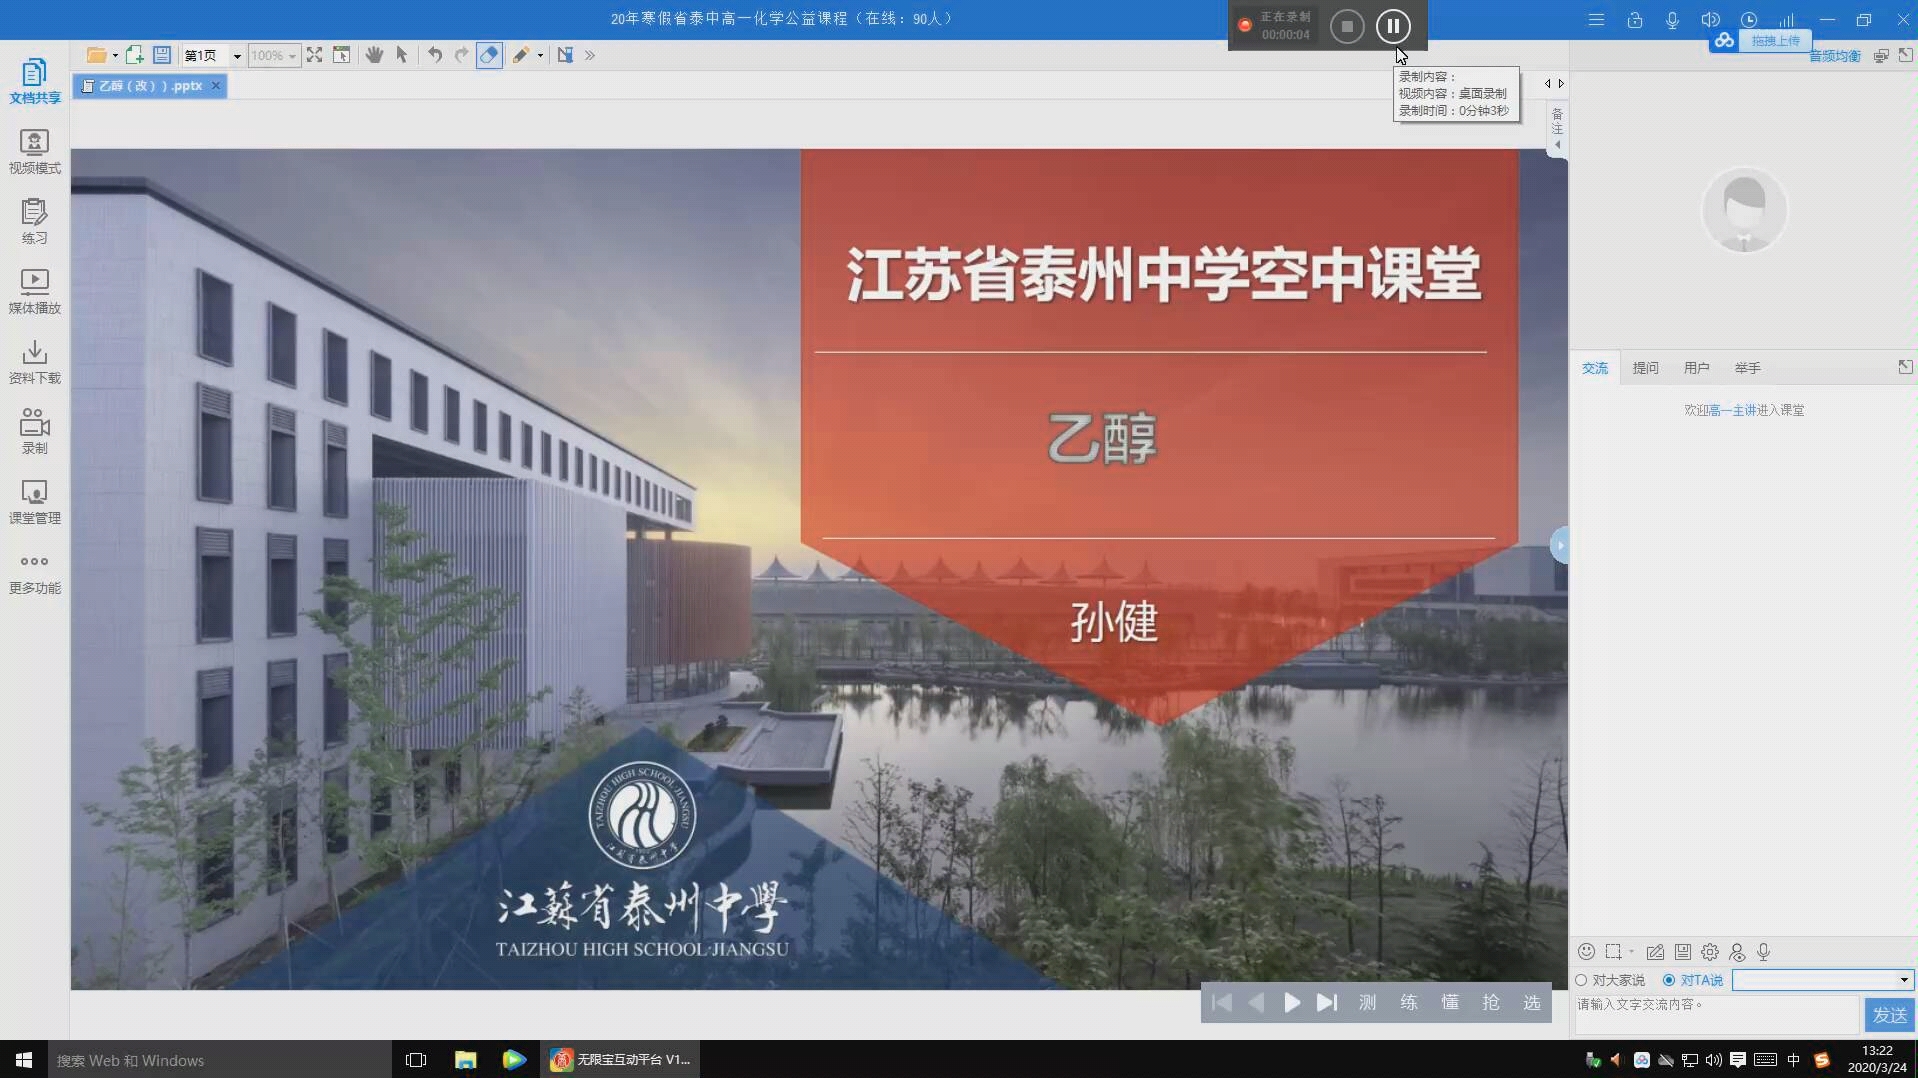The height and width of the screenshot is (1078, 1918).
Task: Click the 懂 button on slide controls
Action: click(x=1450, y=1002)
